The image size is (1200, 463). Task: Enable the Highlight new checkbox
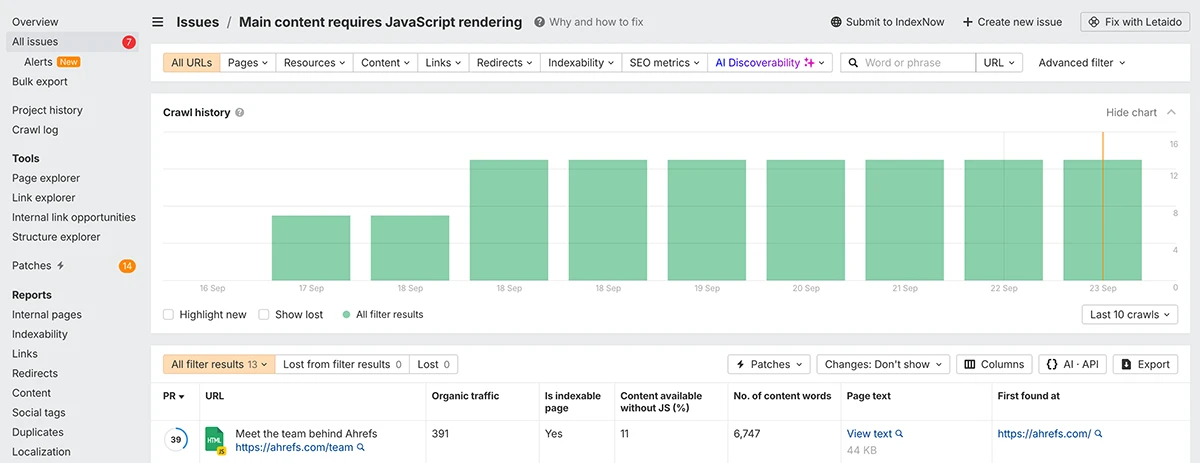168,314
